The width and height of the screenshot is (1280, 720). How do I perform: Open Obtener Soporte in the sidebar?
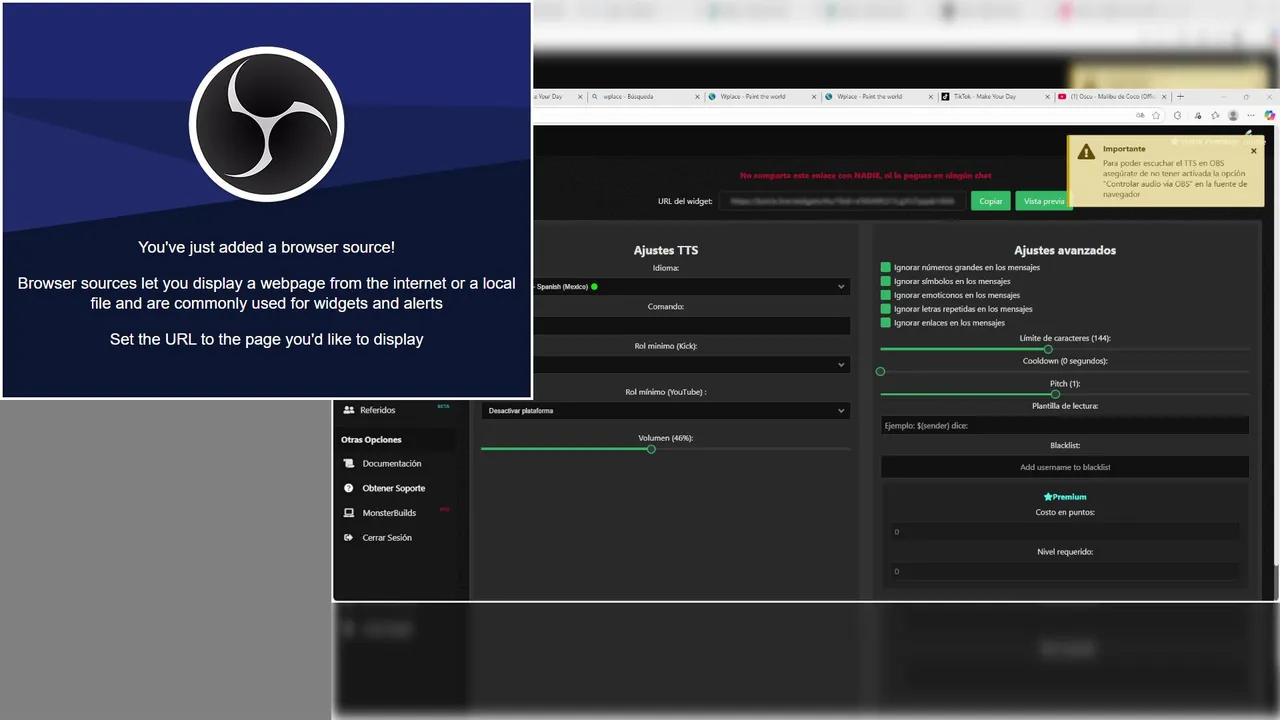(394, 488)
